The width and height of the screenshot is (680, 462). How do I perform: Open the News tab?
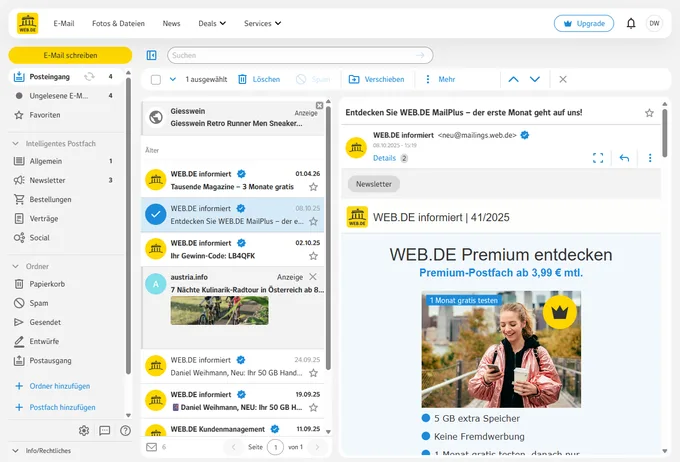coord(171,23)
